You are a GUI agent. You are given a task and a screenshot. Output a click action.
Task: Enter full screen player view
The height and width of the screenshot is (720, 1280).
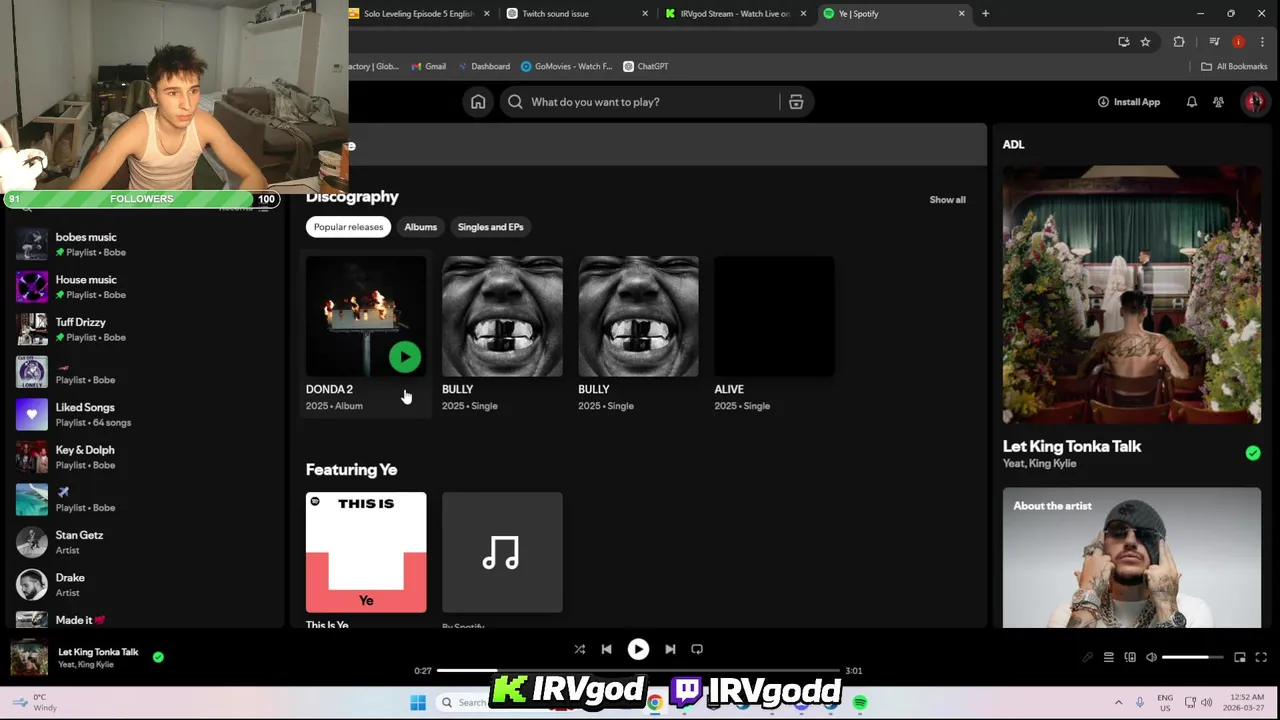(1261, 657)
